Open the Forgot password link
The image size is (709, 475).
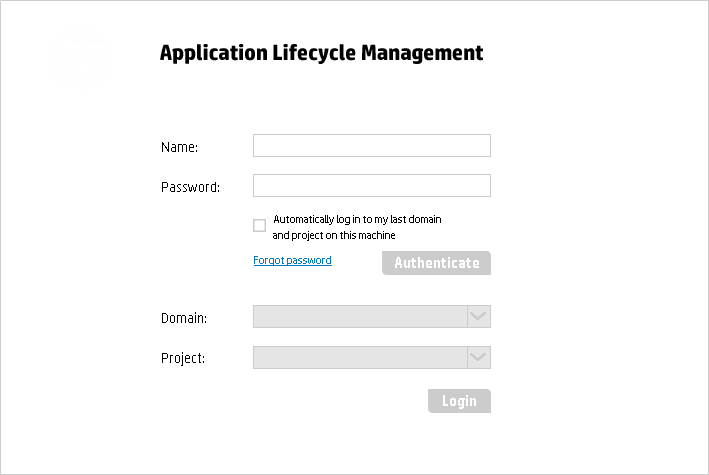click(x=292, y=260)
